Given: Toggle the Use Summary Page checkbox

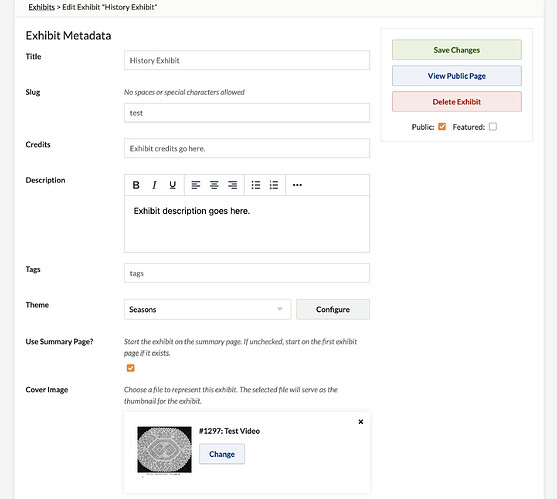Looking at the screenshot, I should (130, 368).
